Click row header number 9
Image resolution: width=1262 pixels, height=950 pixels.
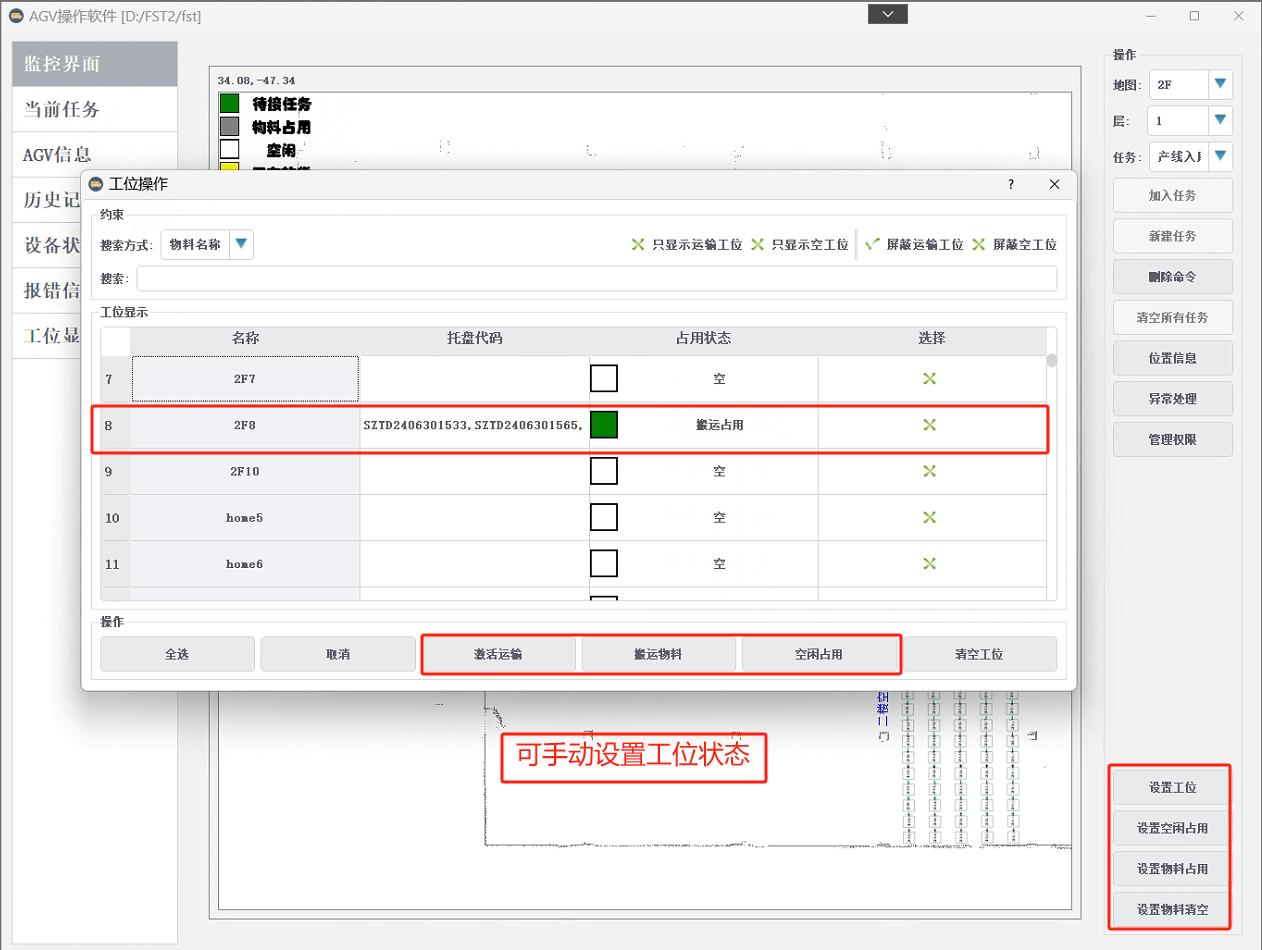pos(115,471)
